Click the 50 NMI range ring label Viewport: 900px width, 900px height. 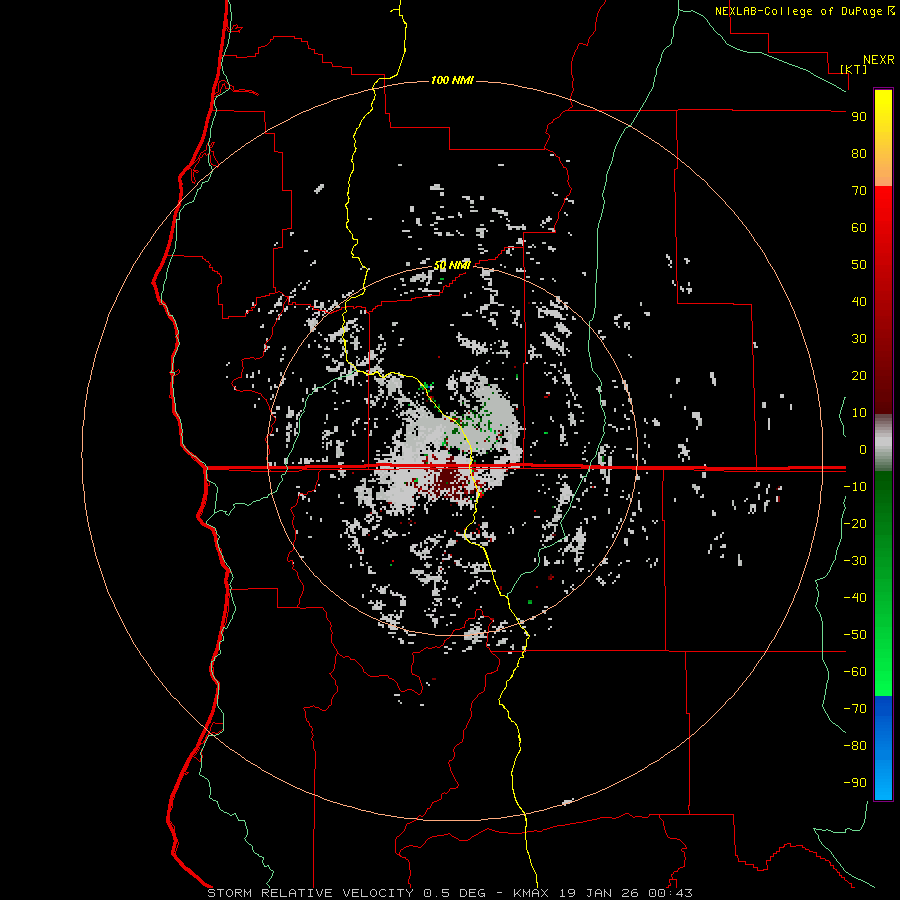click(x=452, y=265)
